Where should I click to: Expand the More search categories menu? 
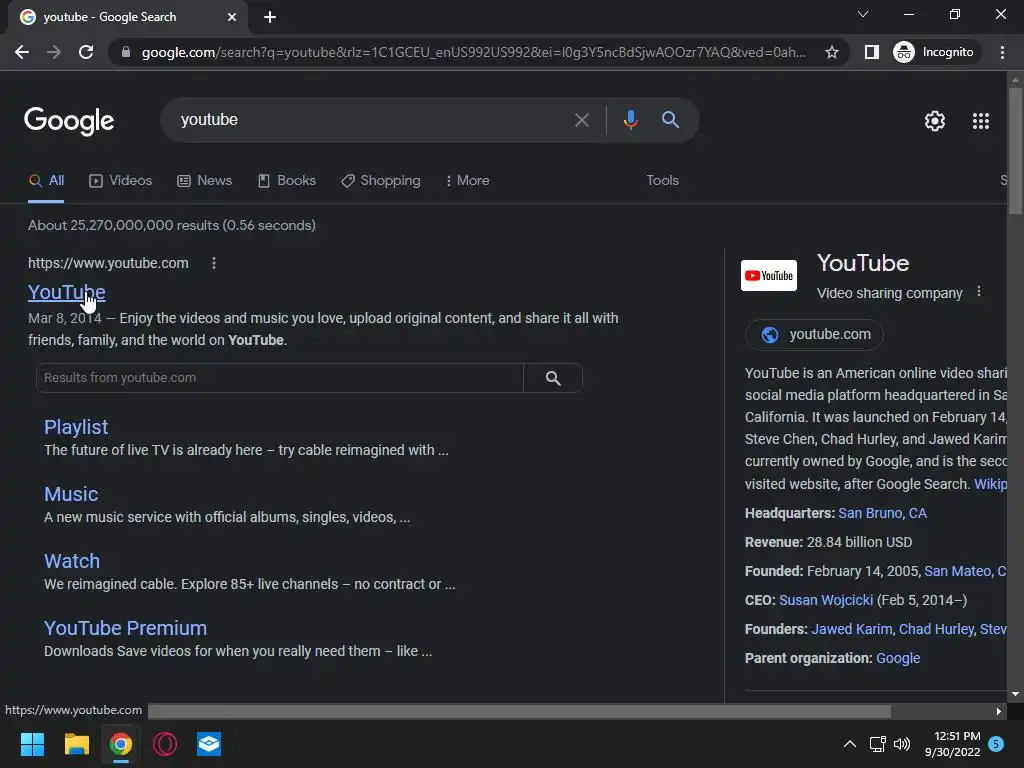[468, 181]
